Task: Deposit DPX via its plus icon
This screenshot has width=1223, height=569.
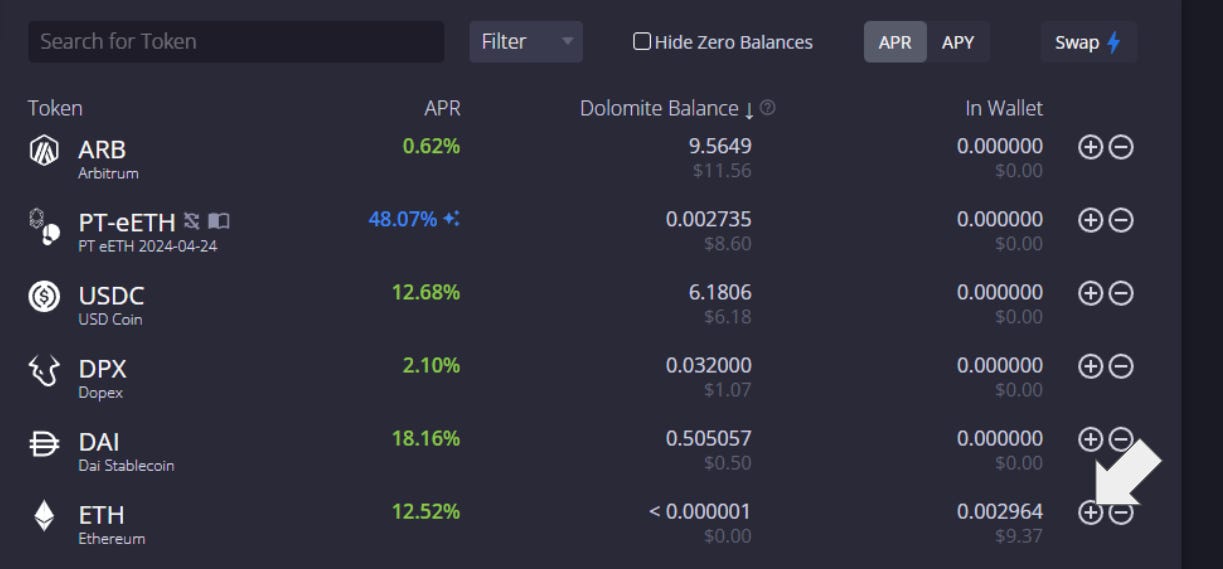Action: pyautogui.click(x=1090, y=366)
